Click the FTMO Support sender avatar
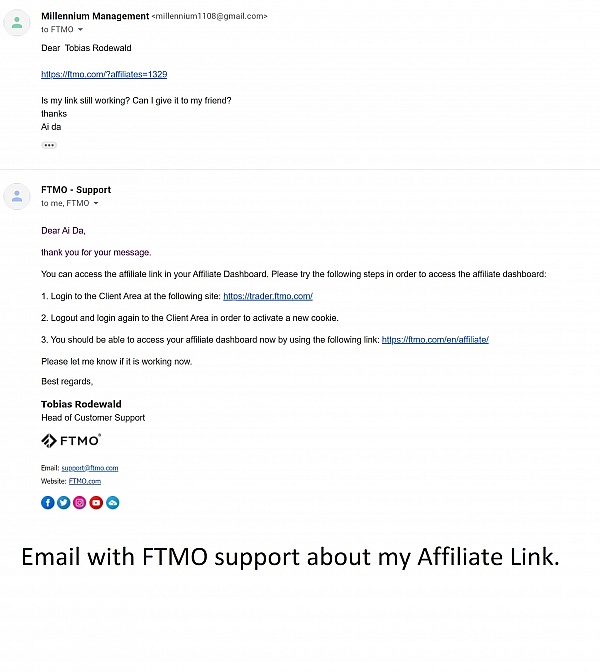This screenshot has width=600, height=672. (x=17, y=196)
